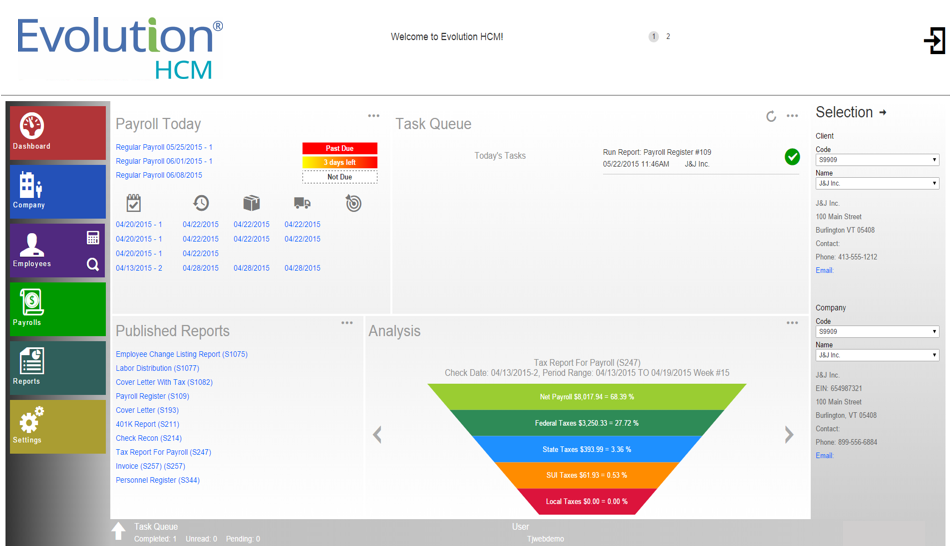The height and width of the screenshot is (546, 950).
Task: Open Regular Payroll 06/01/2015 - 1
Action: (x=164, y=161)
